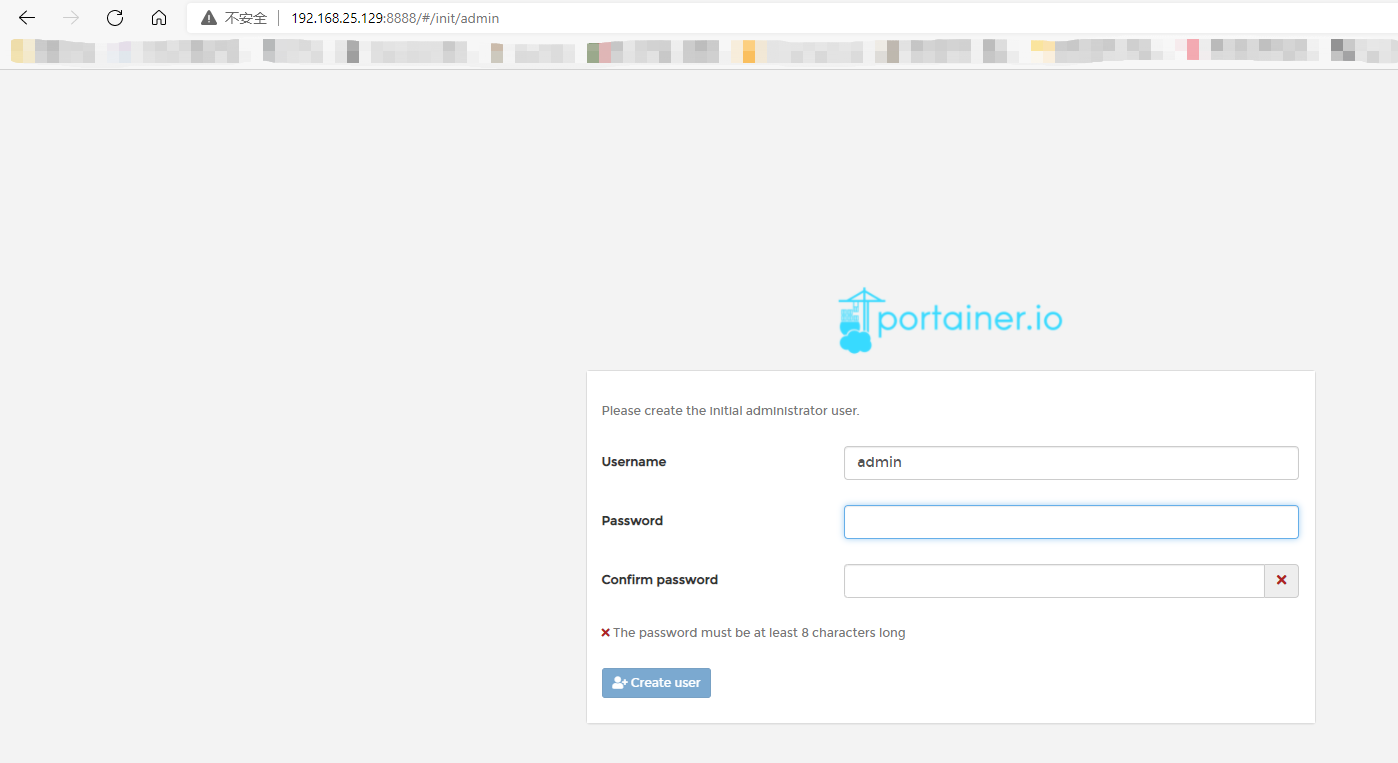Click into the Password input field

(x=1071, y=522)
